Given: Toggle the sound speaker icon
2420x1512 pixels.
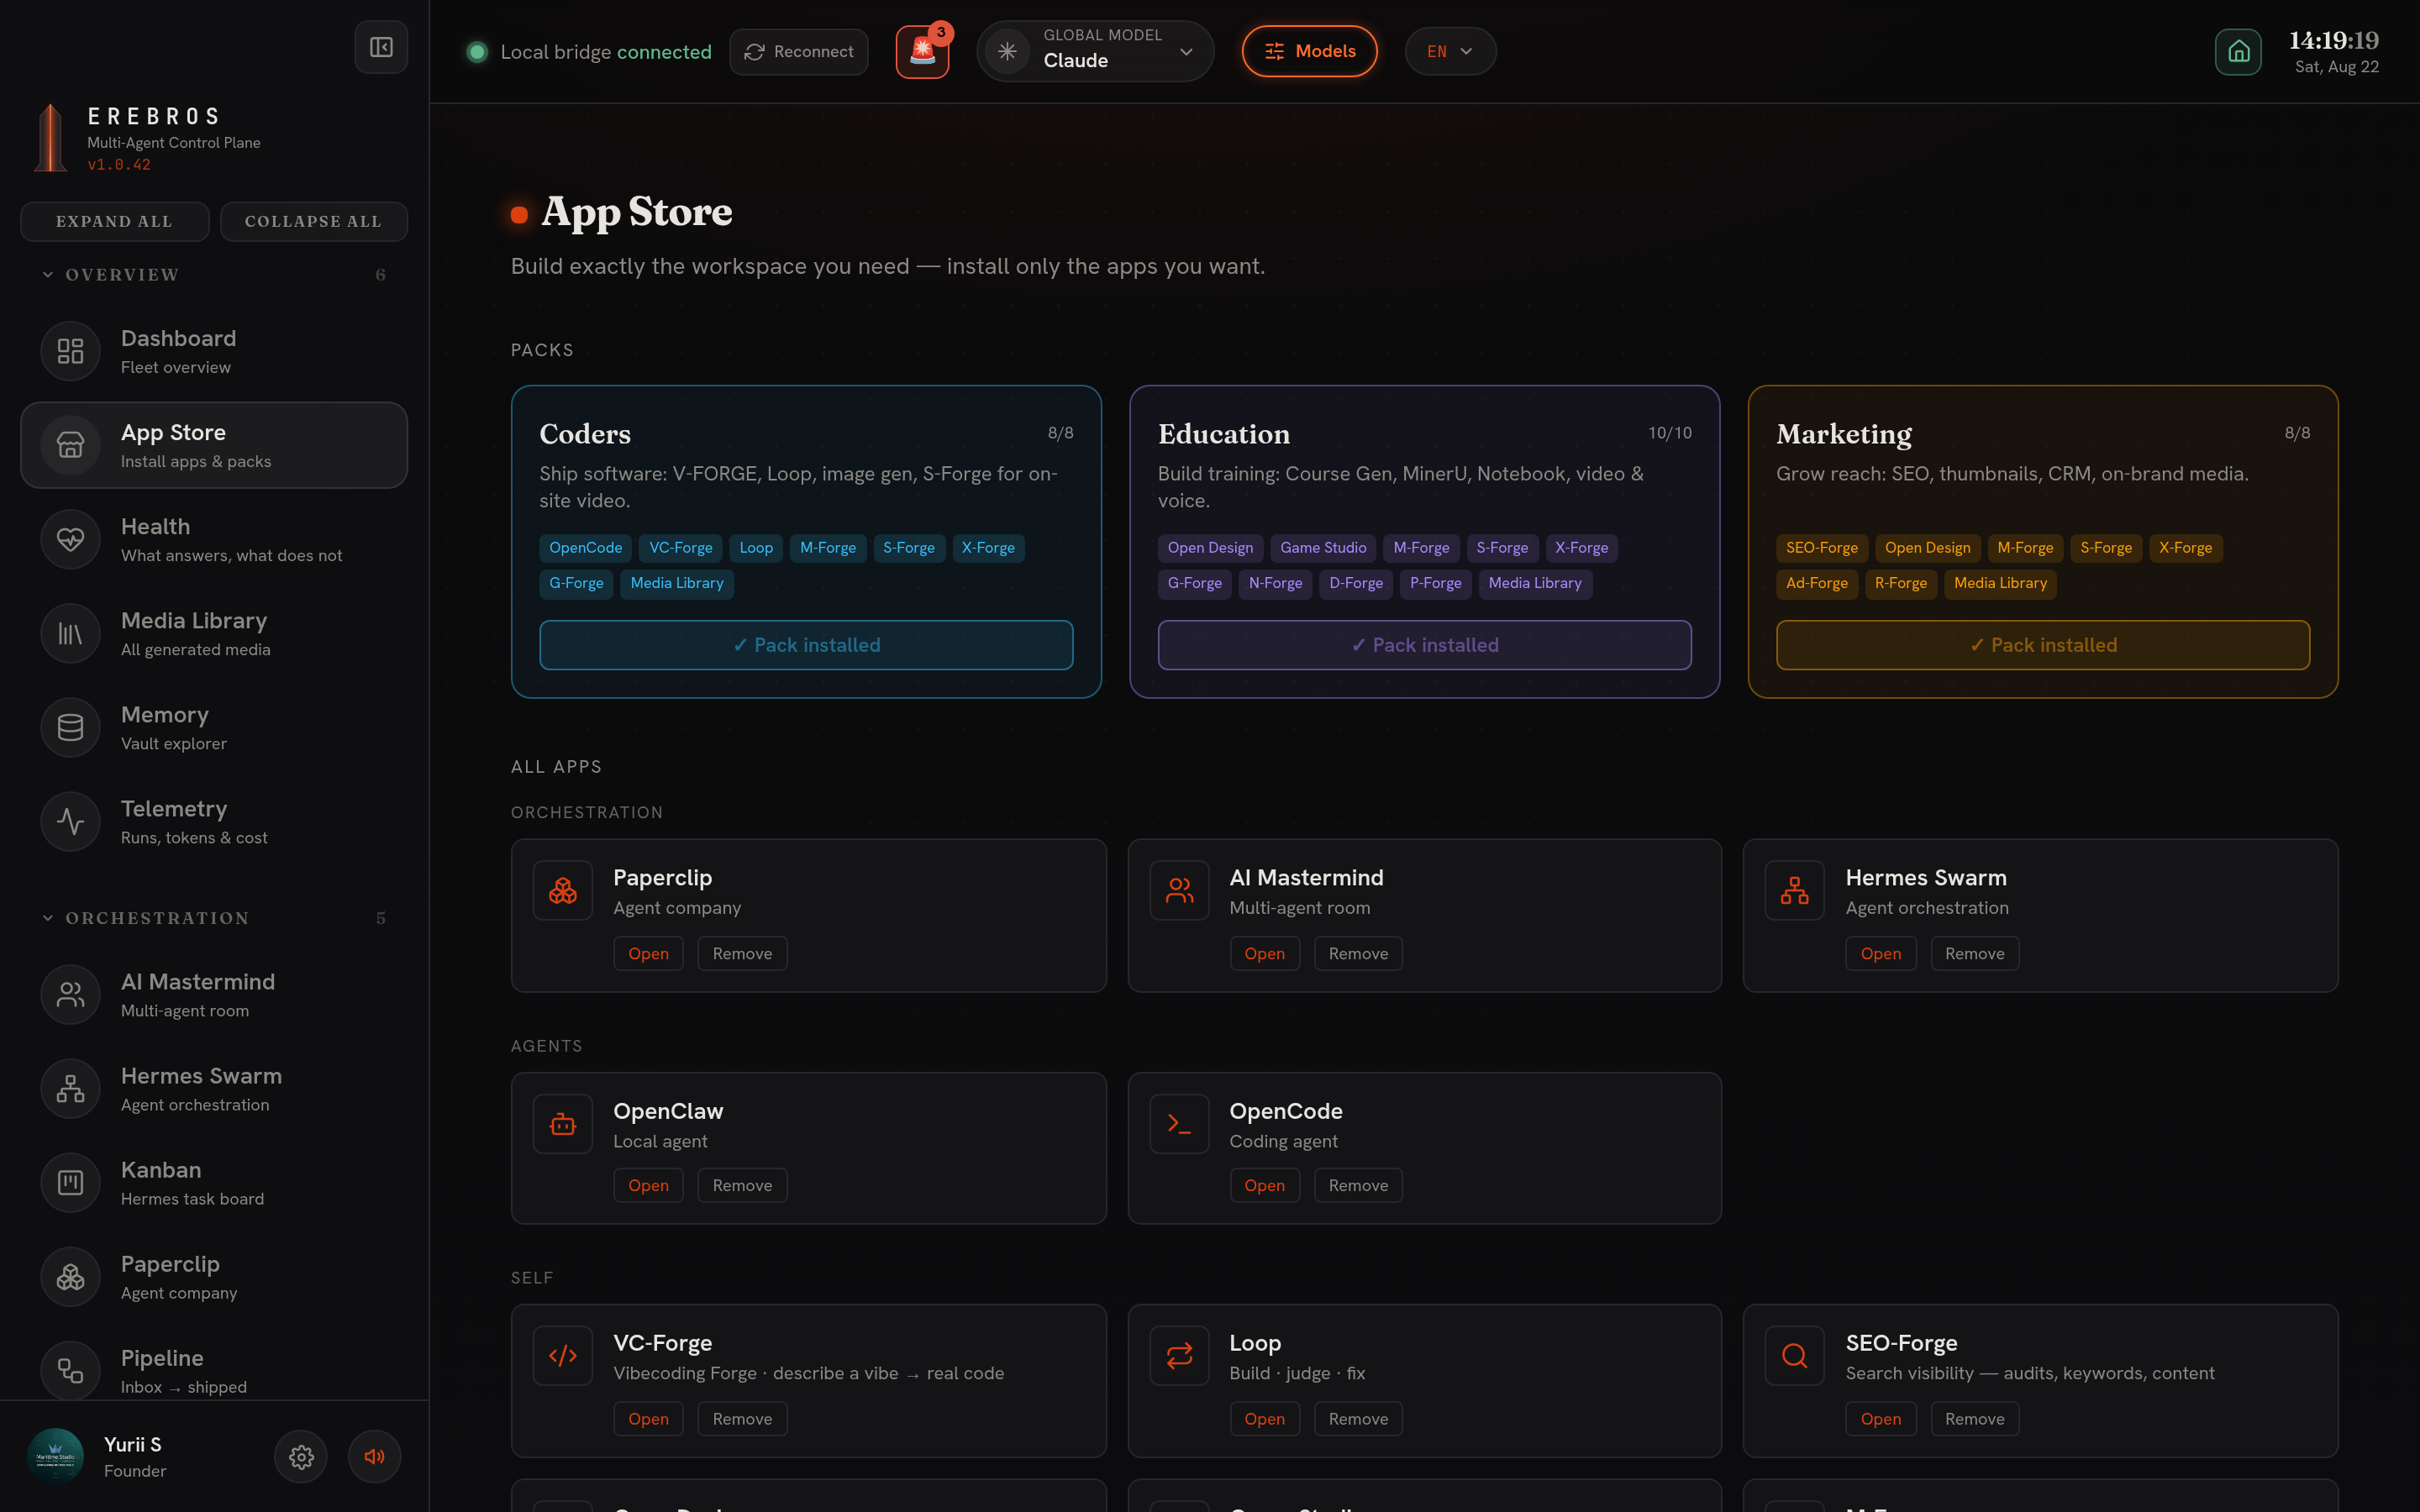Looking at the screenshot, I should (375, 1457).
